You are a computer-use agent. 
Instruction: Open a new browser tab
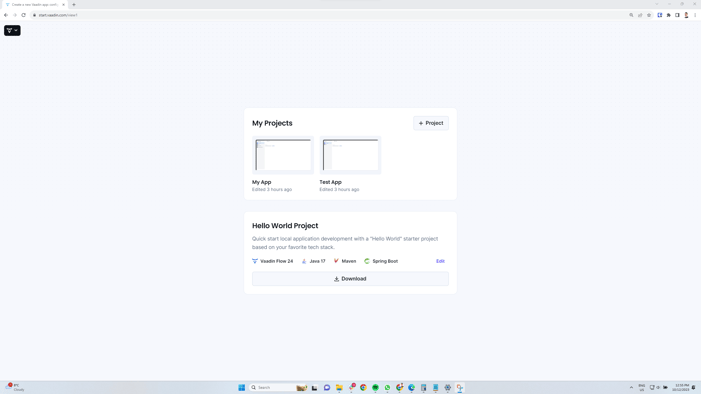point(74,4)
